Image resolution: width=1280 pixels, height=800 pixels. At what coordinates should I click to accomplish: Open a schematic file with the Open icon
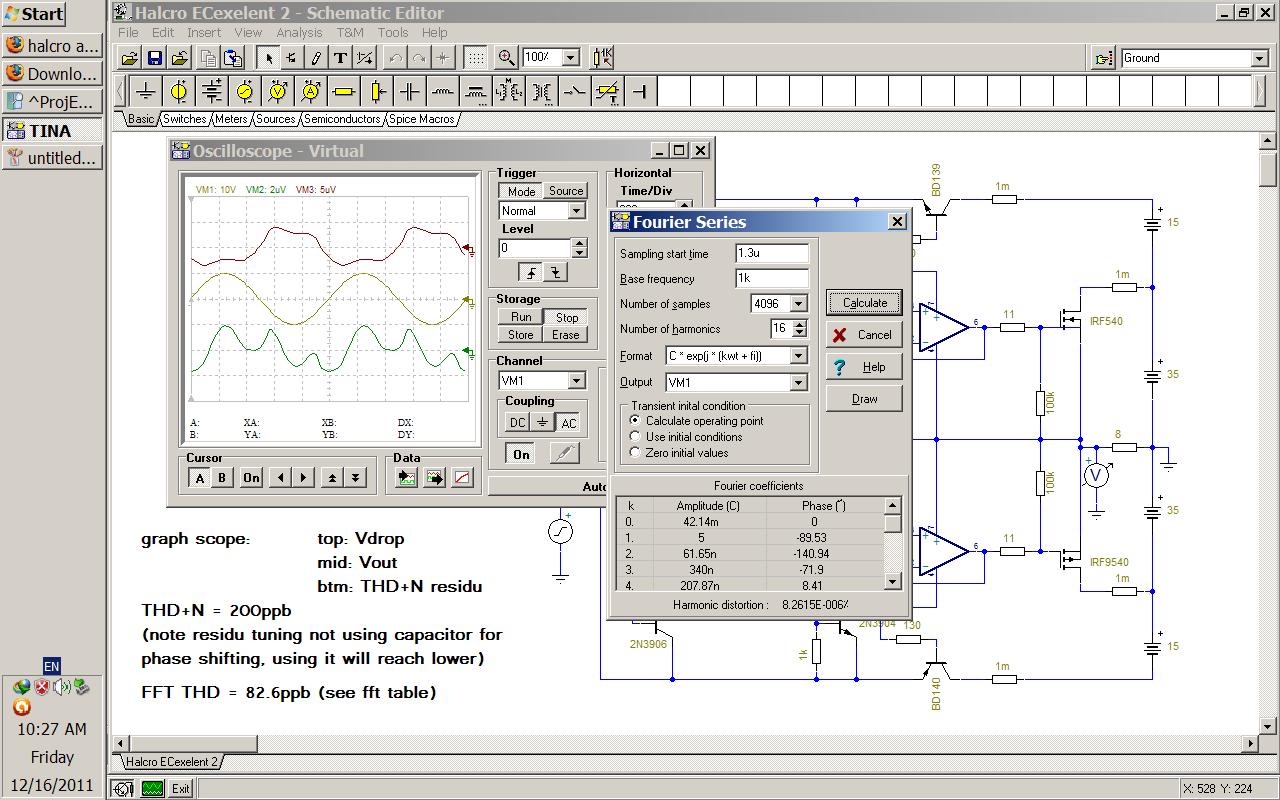pyautogui.click(x=129, y=58)
